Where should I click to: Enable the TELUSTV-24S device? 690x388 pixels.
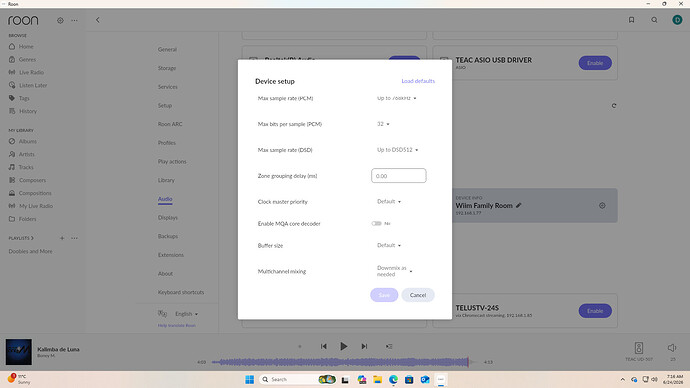pos(595,311)
